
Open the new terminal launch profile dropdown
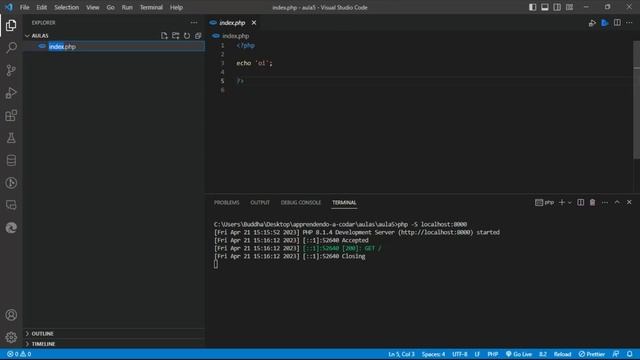(570, 202)
